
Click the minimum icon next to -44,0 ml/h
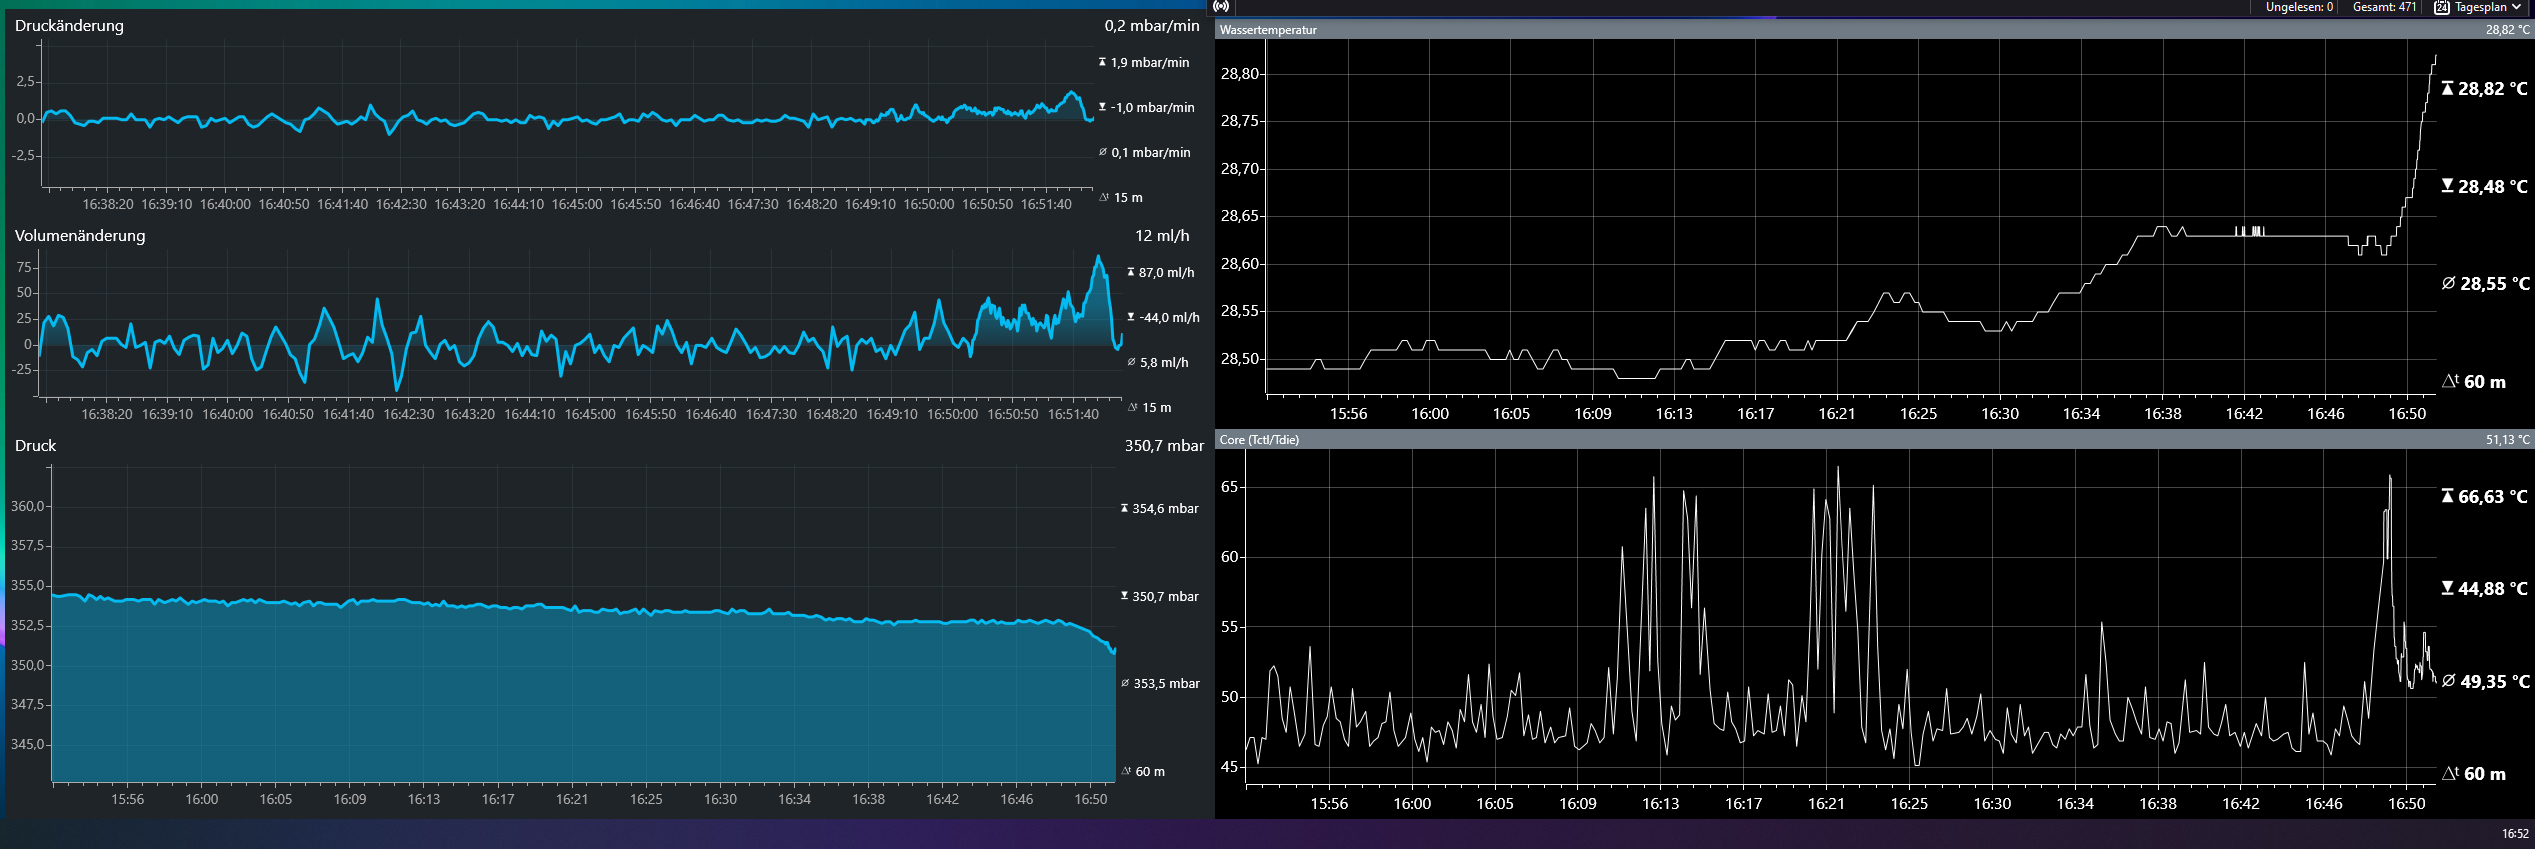1131,317
